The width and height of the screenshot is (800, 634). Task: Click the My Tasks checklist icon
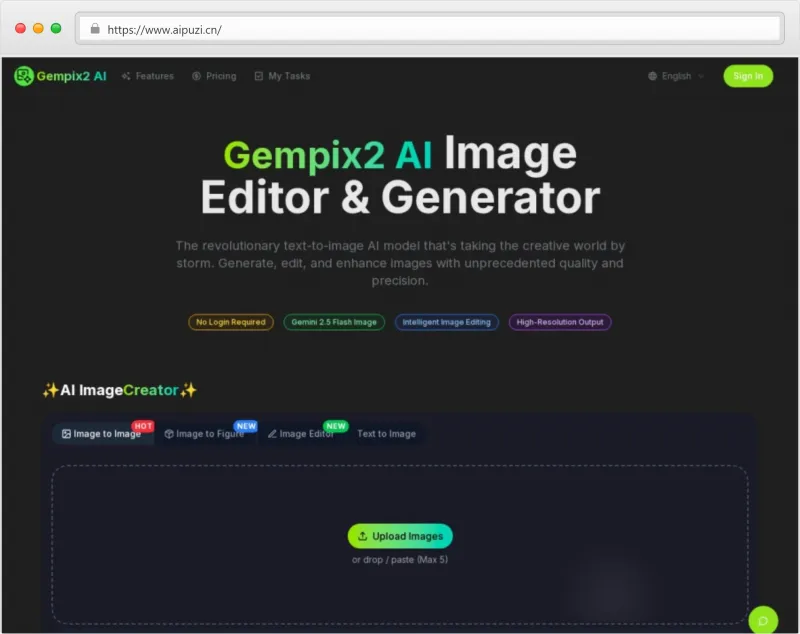[258, 76]
